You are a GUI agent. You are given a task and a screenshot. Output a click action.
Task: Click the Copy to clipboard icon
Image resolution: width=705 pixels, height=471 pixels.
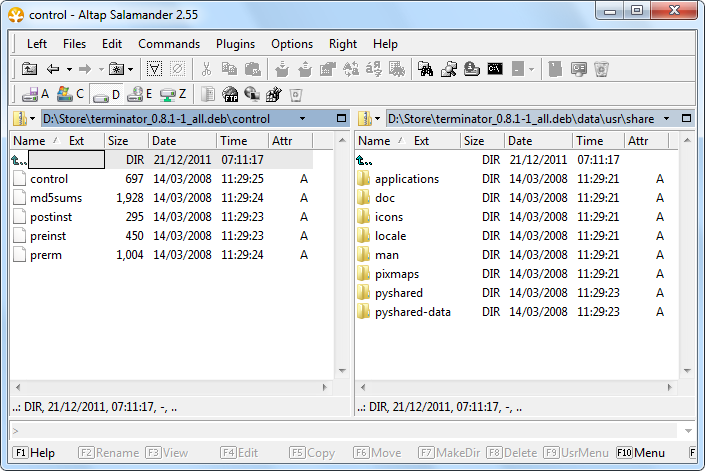click(229, 69)
